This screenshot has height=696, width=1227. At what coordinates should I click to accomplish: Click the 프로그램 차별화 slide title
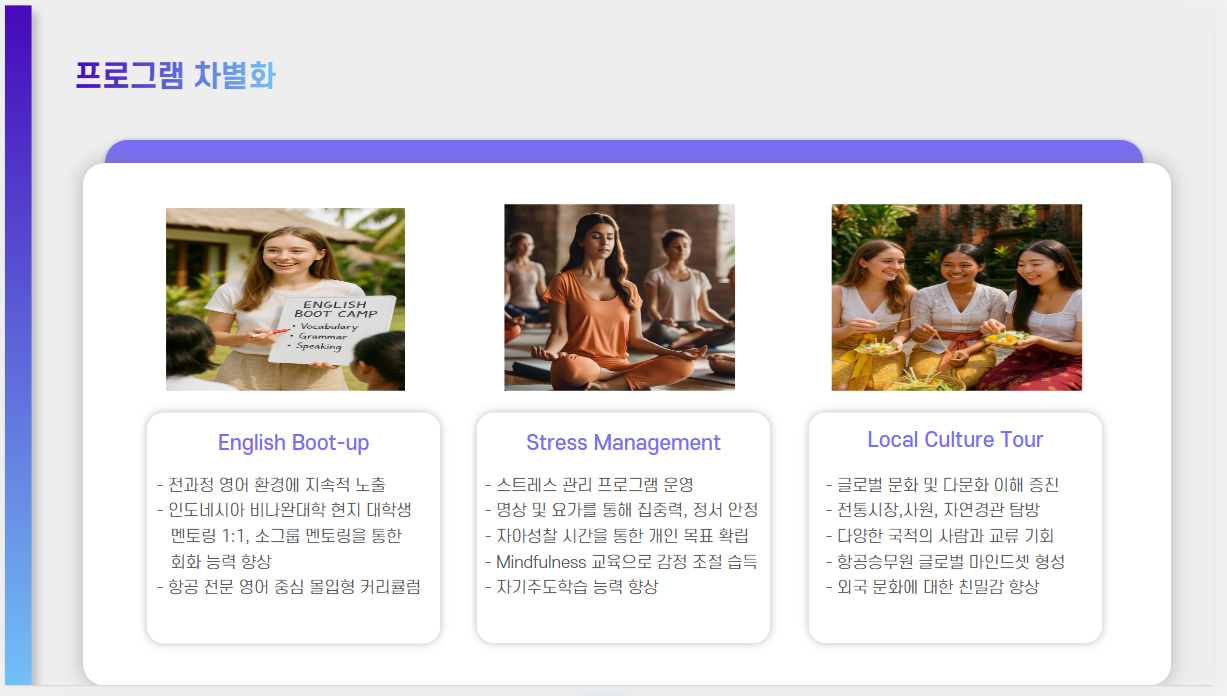click(x=175, y=76)
